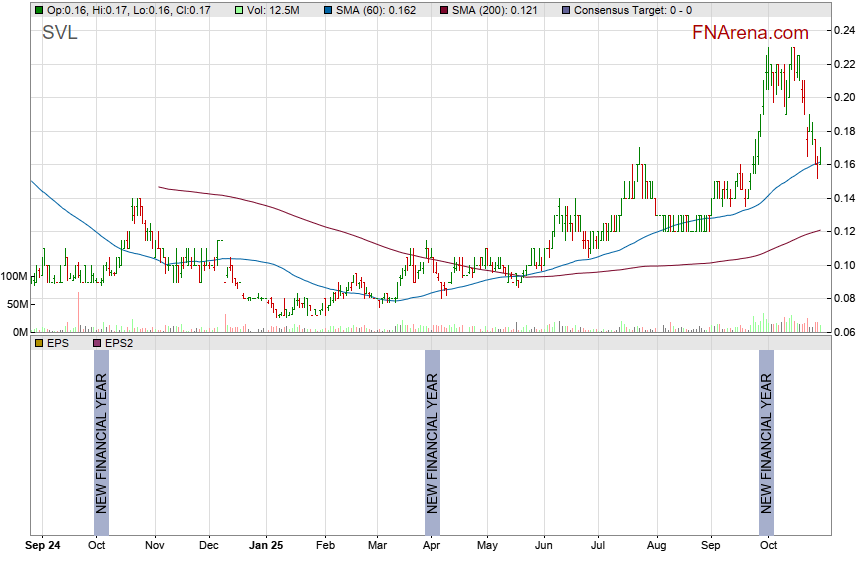
Task: Click the gold EPS legend swatch
Action: coord(38,343)
